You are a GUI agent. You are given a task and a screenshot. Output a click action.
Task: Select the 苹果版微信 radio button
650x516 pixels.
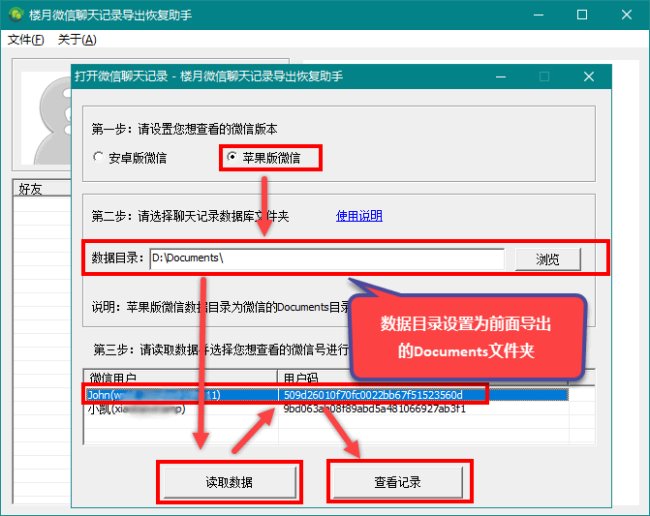coord(264,157)
